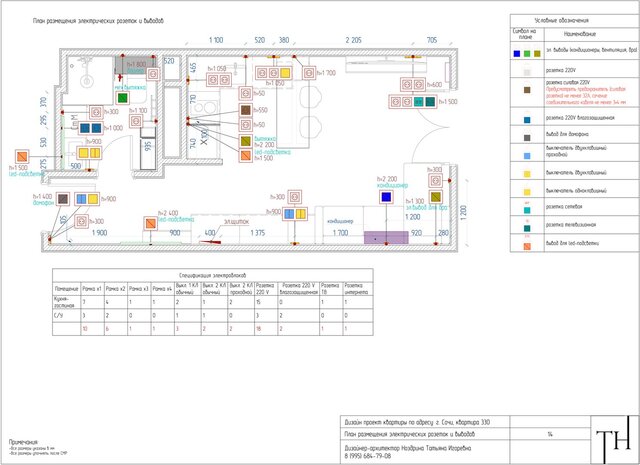Select the purple кондиционер unit rectangle

click(385, 238)
